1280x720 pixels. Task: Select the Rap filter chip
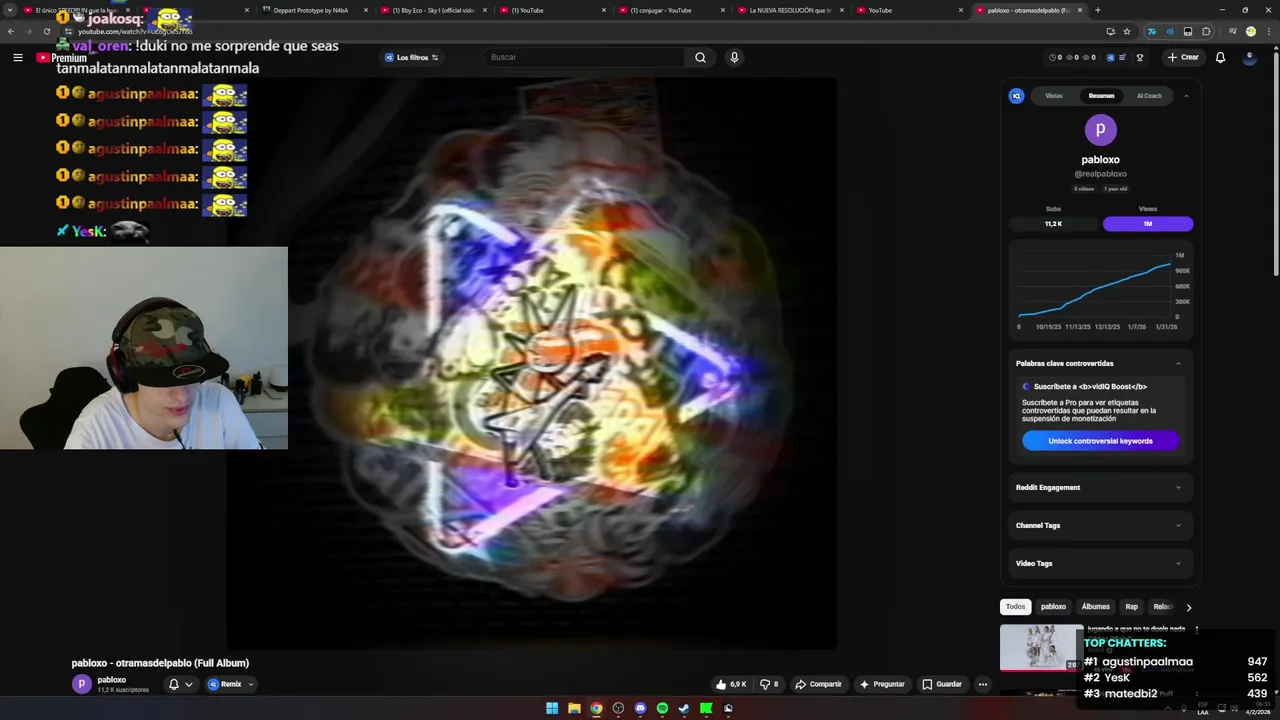point(1131,607)
